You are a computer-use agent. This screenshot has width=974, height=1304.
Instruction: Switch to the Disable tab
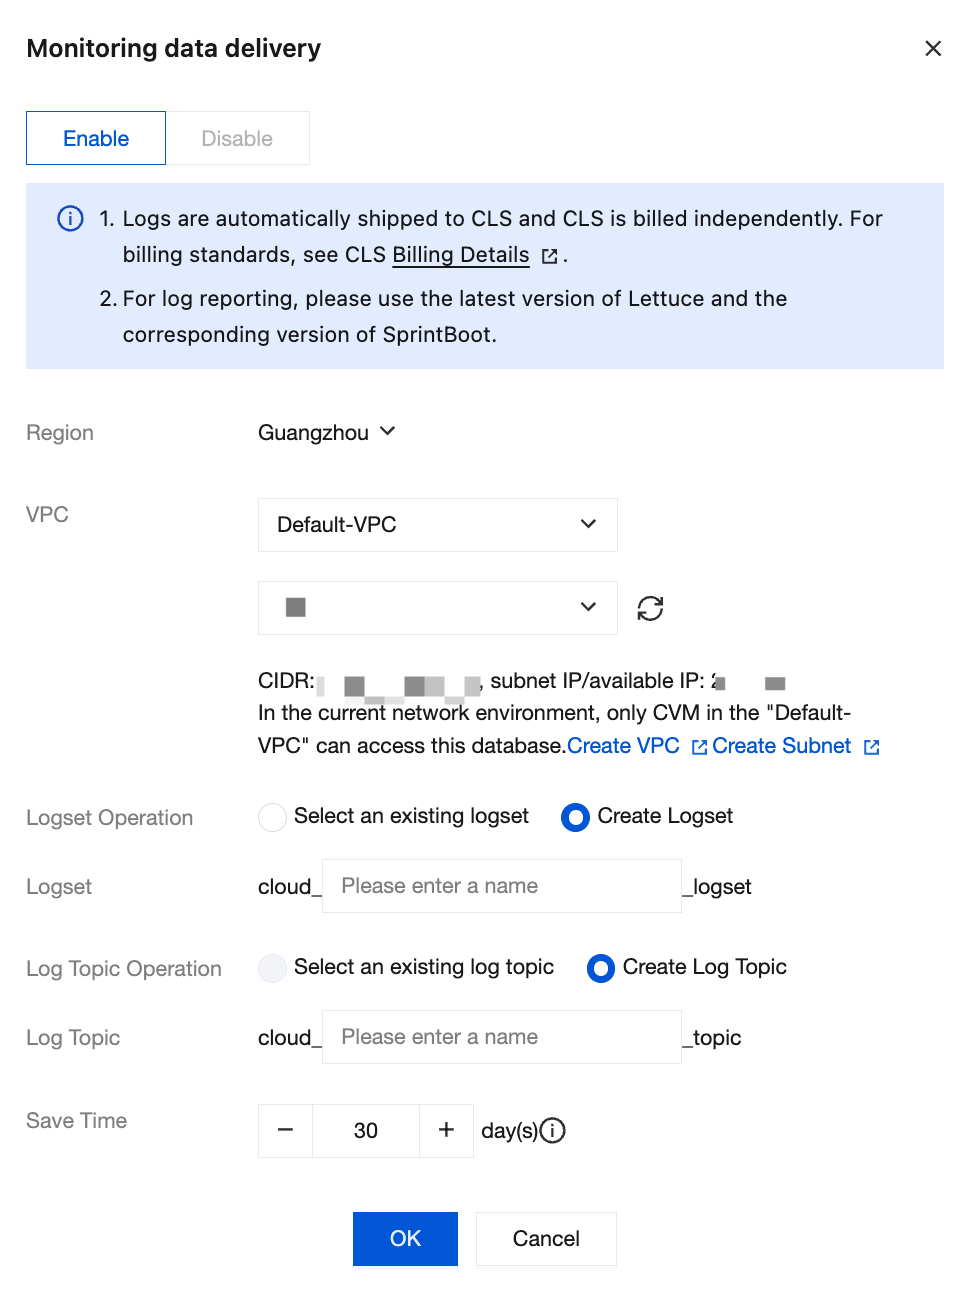click(x=237, y=138)
